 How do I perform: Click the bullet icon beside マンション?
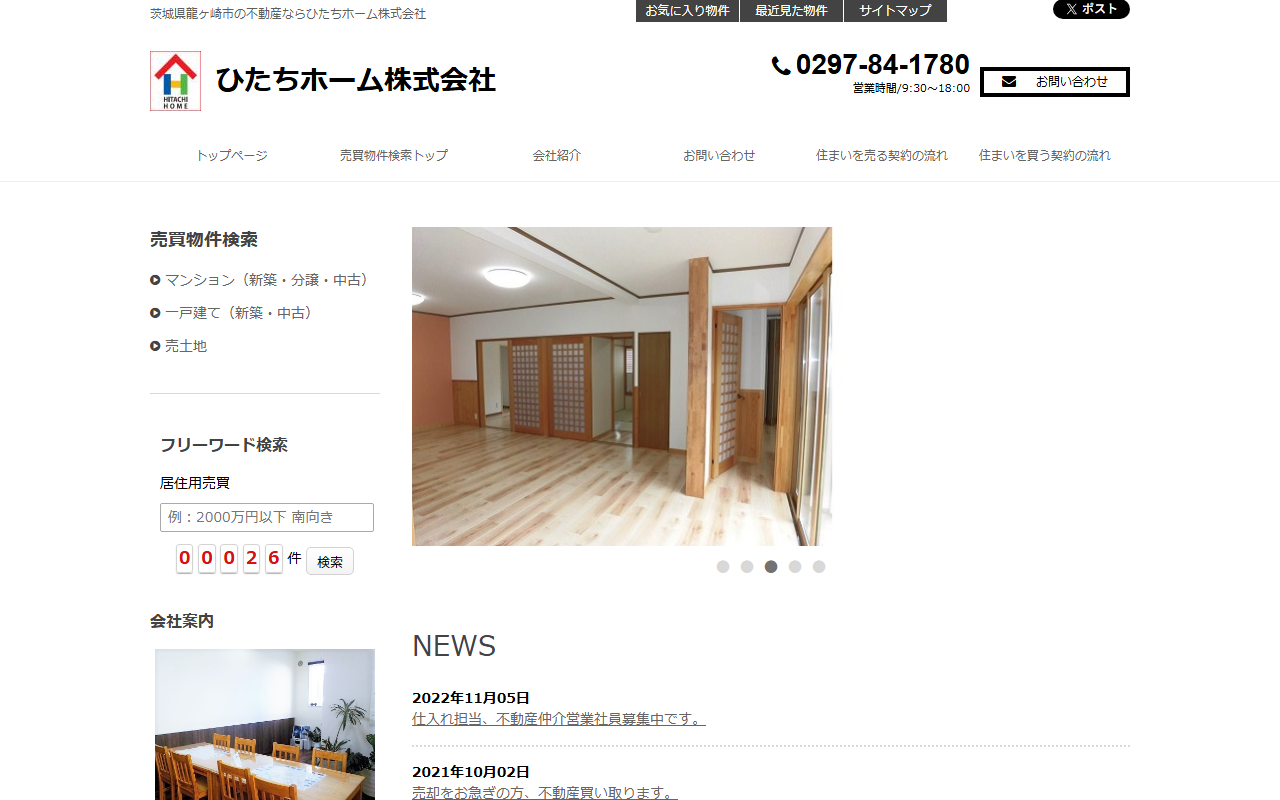click(155, 280)
